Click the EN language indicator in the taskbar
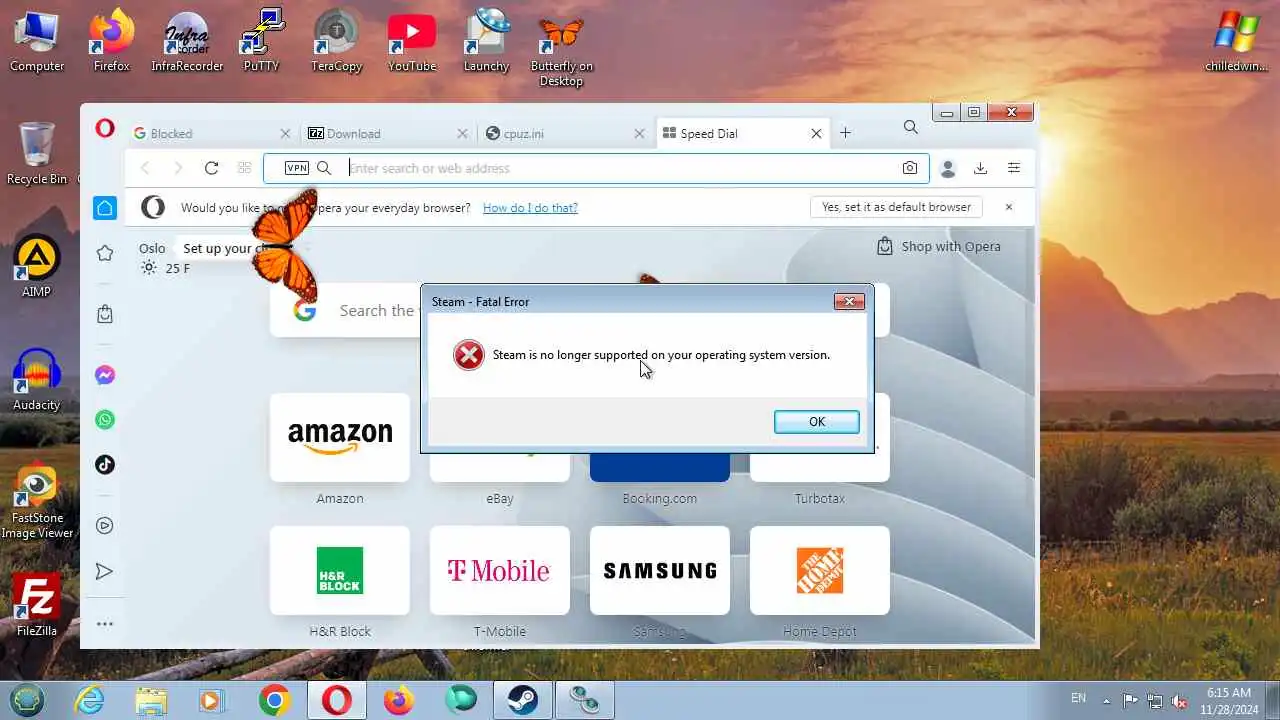This screenshot has height=720, width=1280. (1078, 698)
